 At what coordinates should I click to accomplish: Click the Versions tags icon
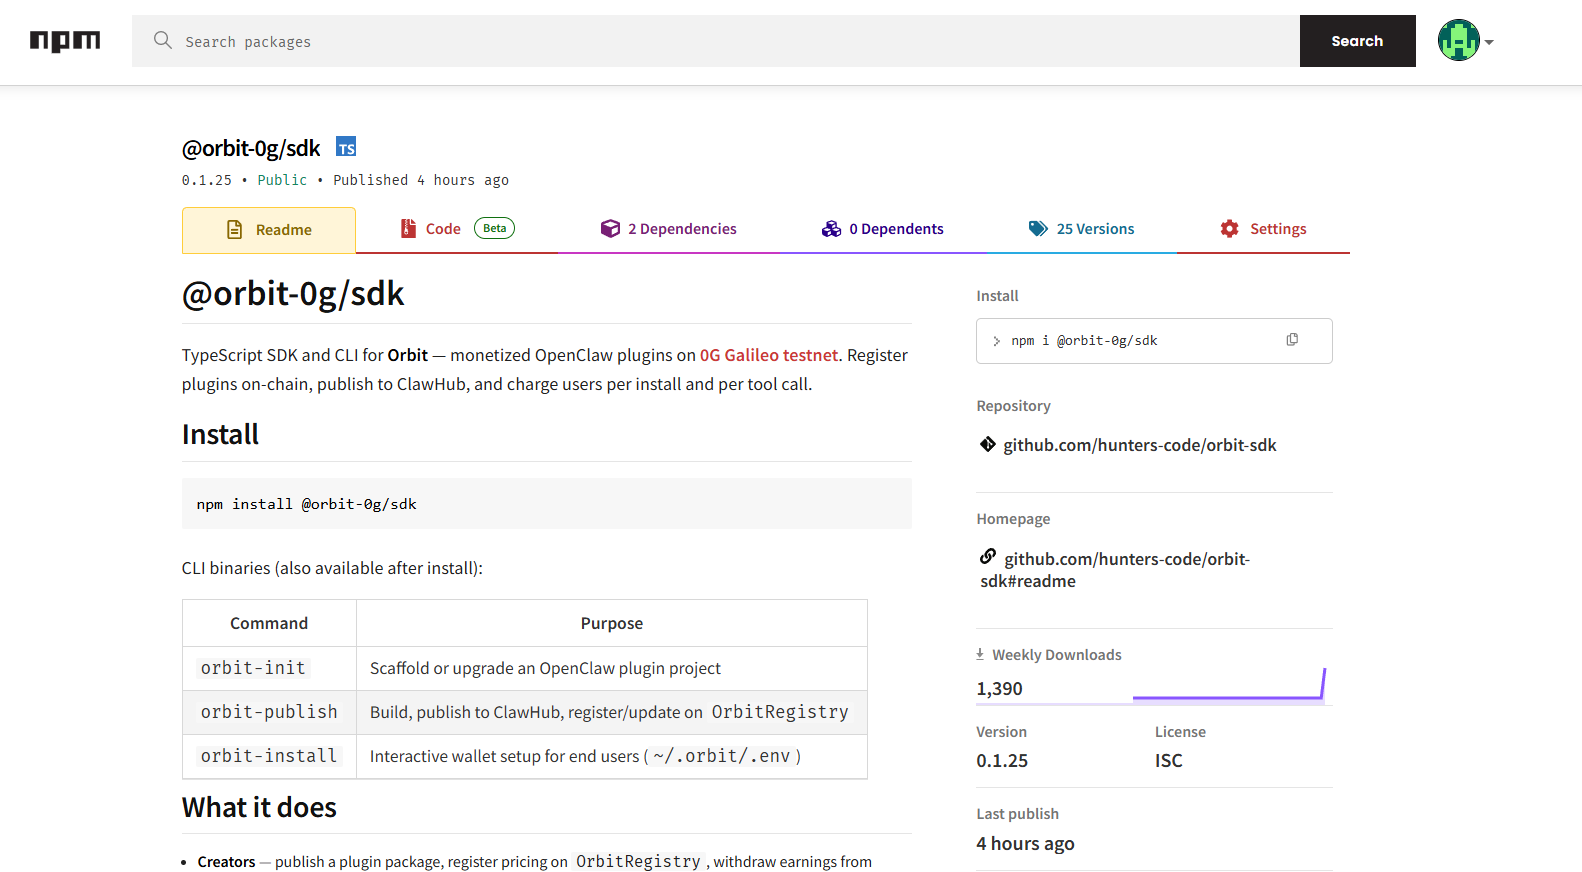tap(1038, 229)
